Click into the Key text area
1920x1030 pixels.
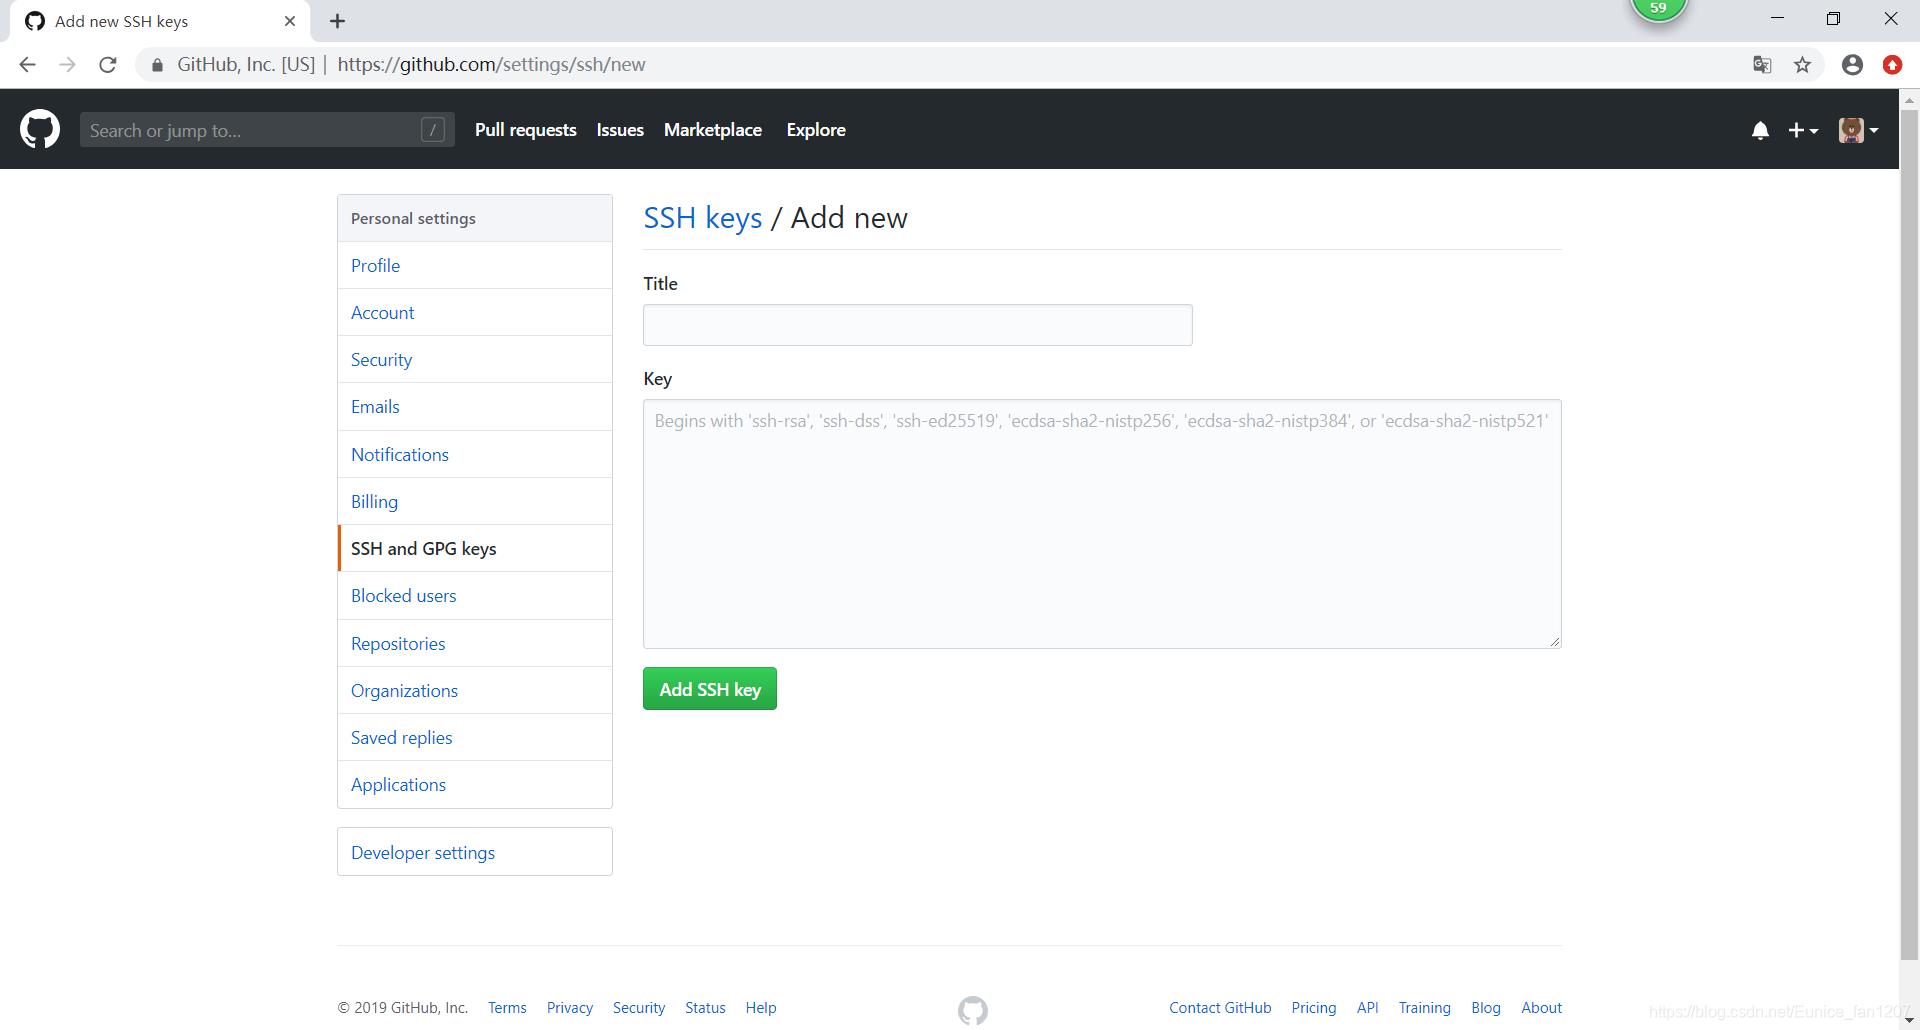1102,524
